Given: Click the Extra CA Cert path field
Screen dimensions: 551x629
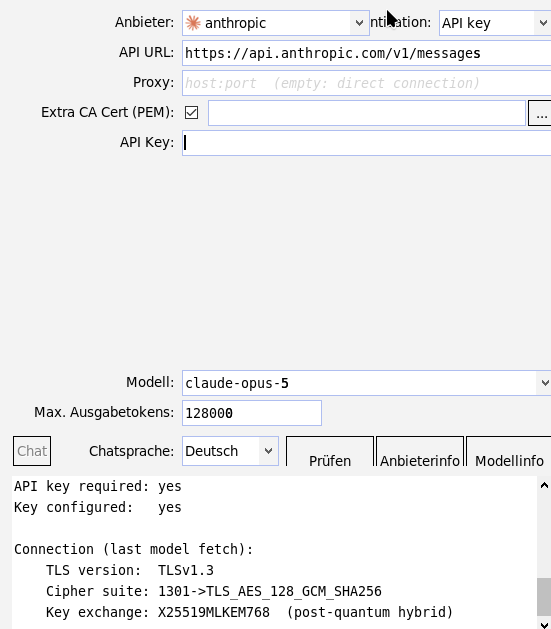Looking at the screenshot, I should point(367,113).
